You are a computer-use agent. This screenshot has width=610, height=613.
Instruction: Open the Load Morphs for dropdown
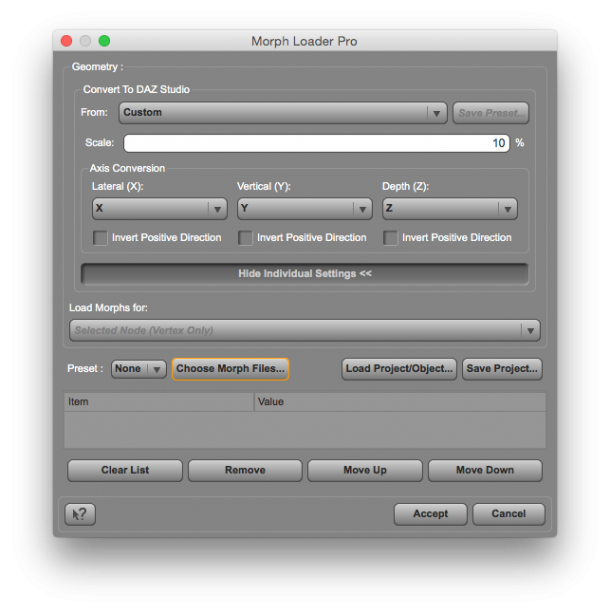point(305,330)
